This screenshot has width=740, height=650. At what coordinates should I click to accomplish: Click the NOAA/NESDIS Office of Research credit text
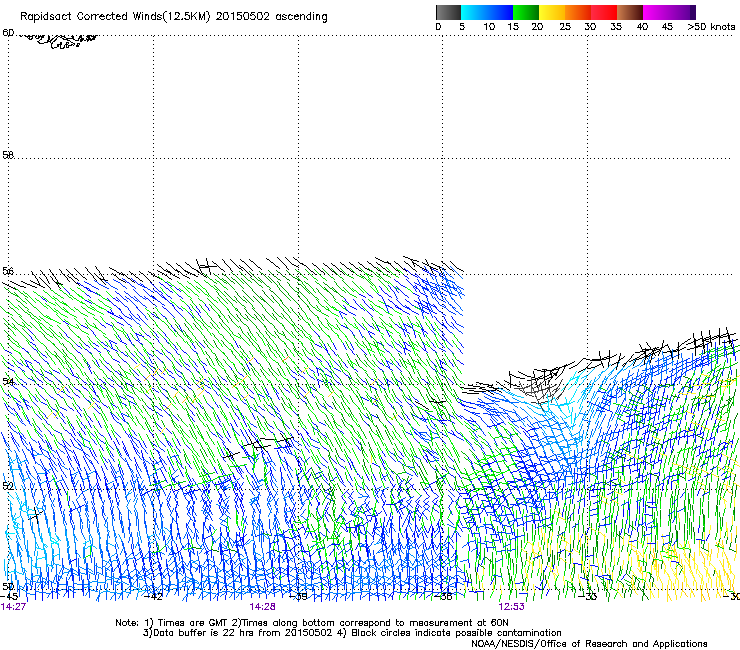[589, 644]
